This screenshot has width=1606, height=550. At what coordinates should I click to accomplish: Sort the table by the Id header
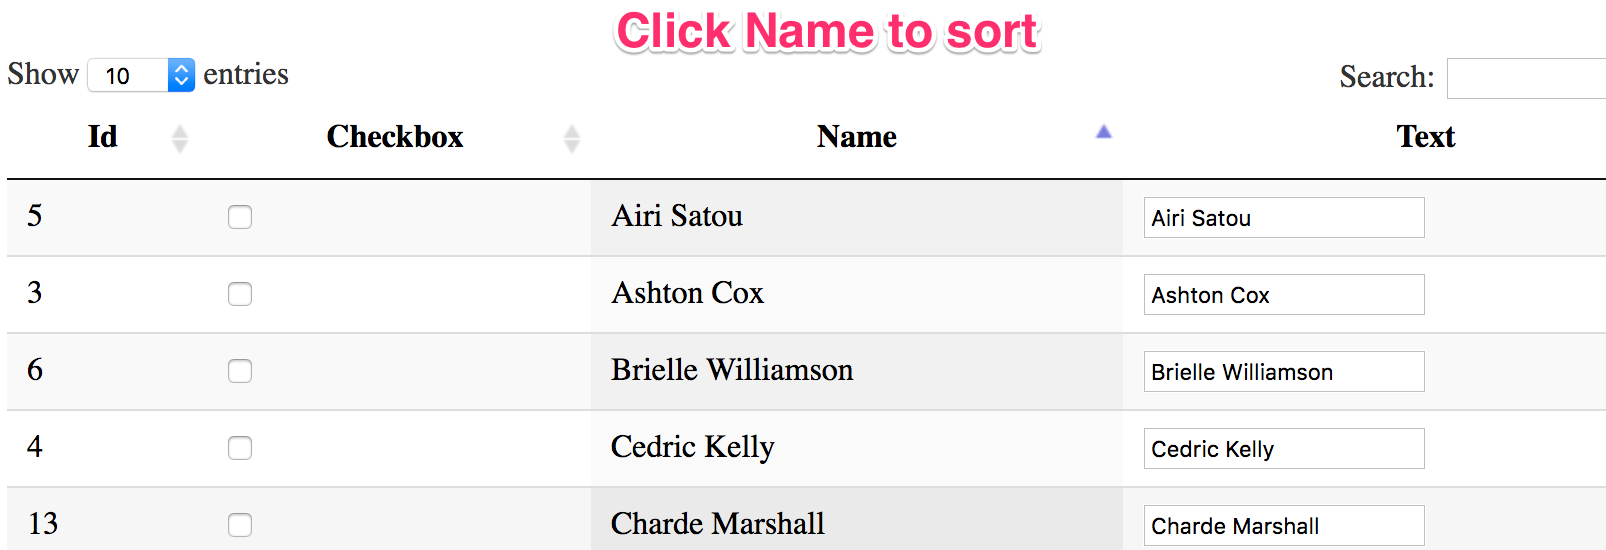(102, 137)
